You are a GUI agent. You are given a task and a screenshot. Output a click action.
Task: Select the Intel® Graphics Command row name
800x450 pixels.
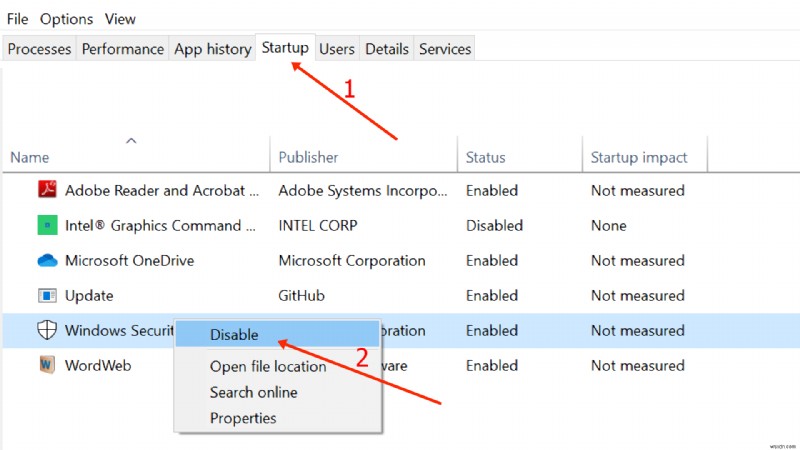pyautogui.click(x=160, y=226)
